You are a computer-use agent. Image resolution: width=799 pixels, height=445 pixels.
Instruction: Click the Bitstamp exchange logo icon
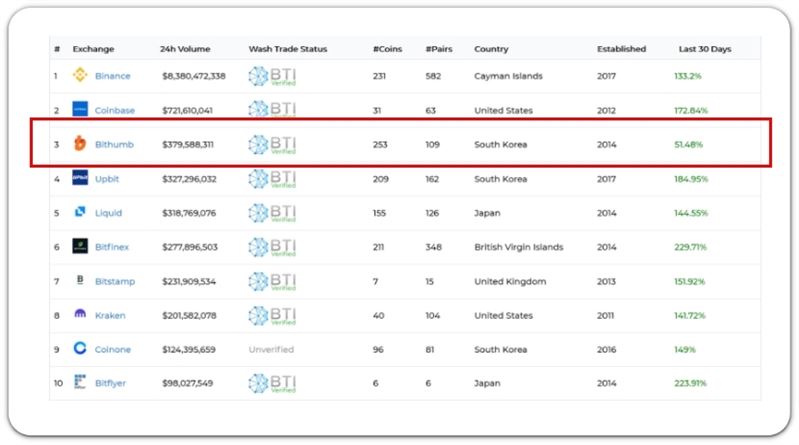pyautogui.click(x=80, y=280)
